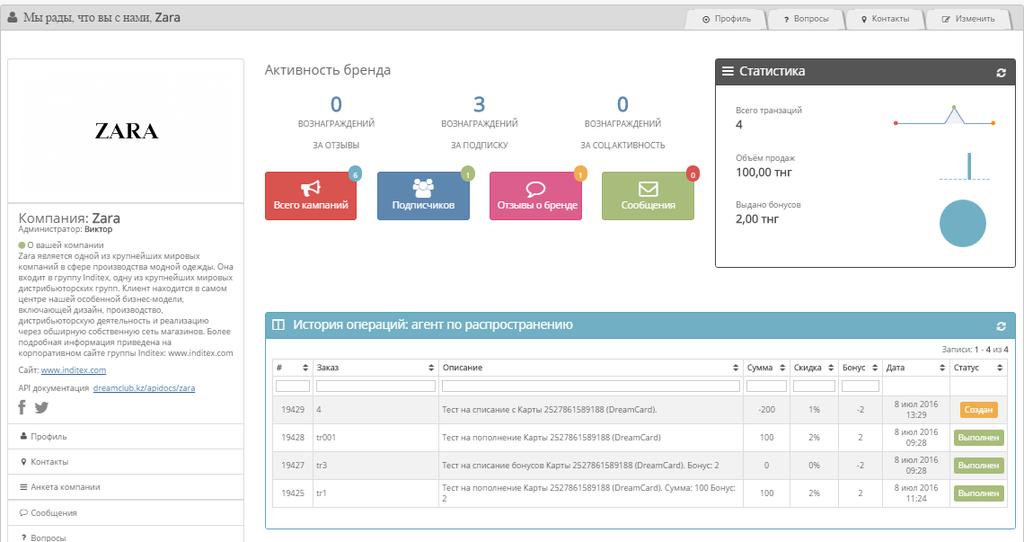The width and height of the screenshot is (1024, 542).
Task: Click the Заказ column filter field
Action: tap(376, 386)
